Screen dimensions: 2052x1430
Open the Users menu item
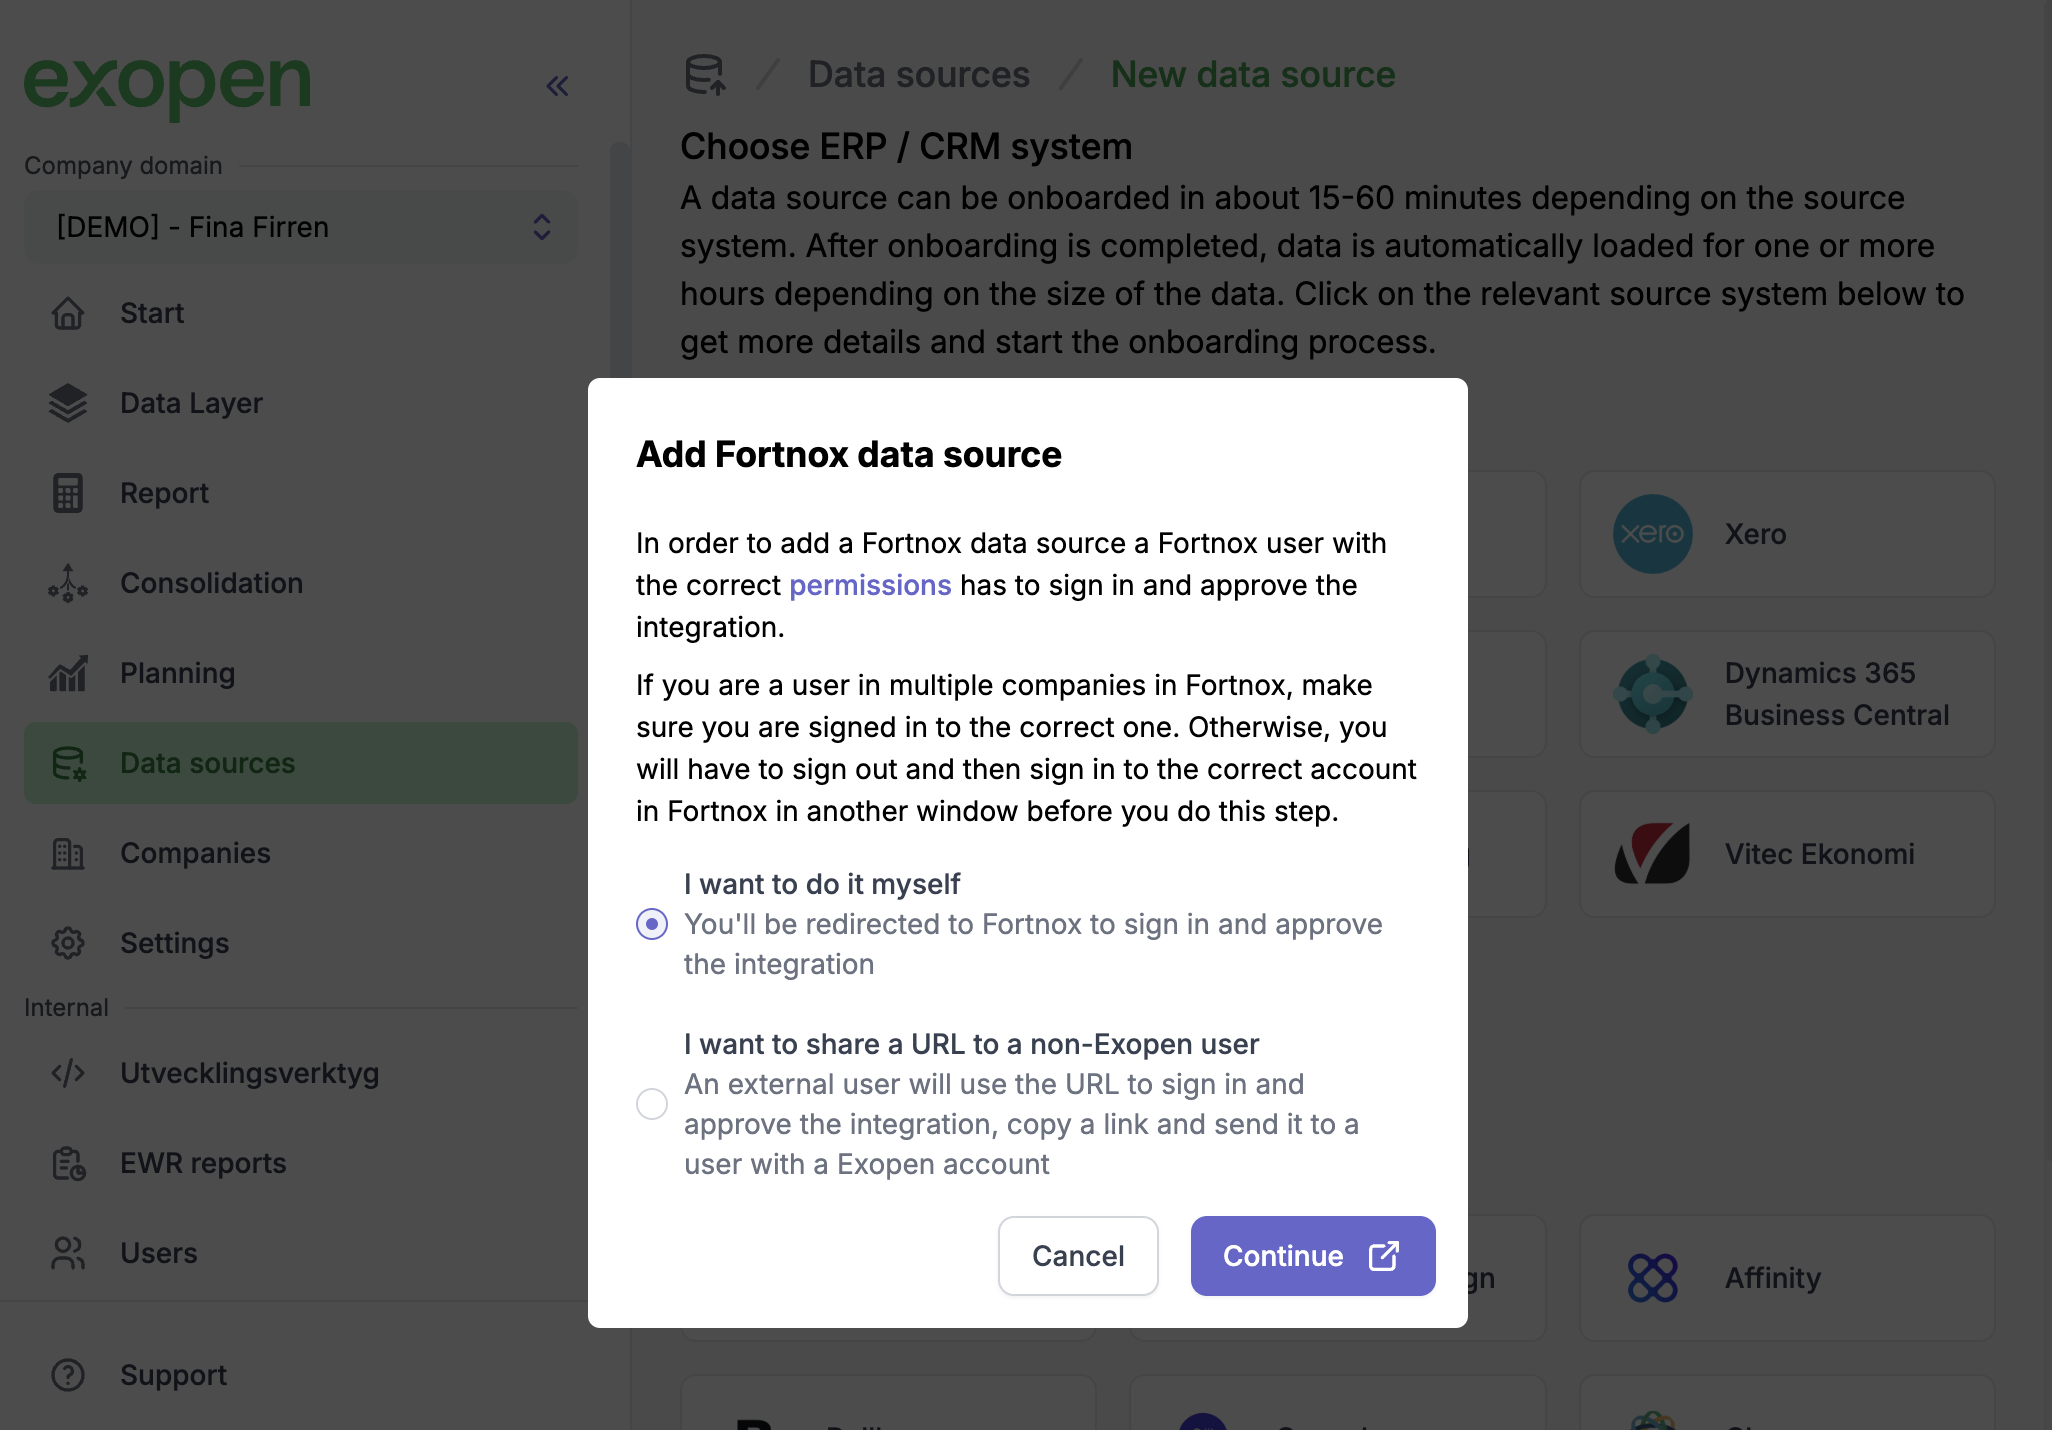pos(158,1253)
